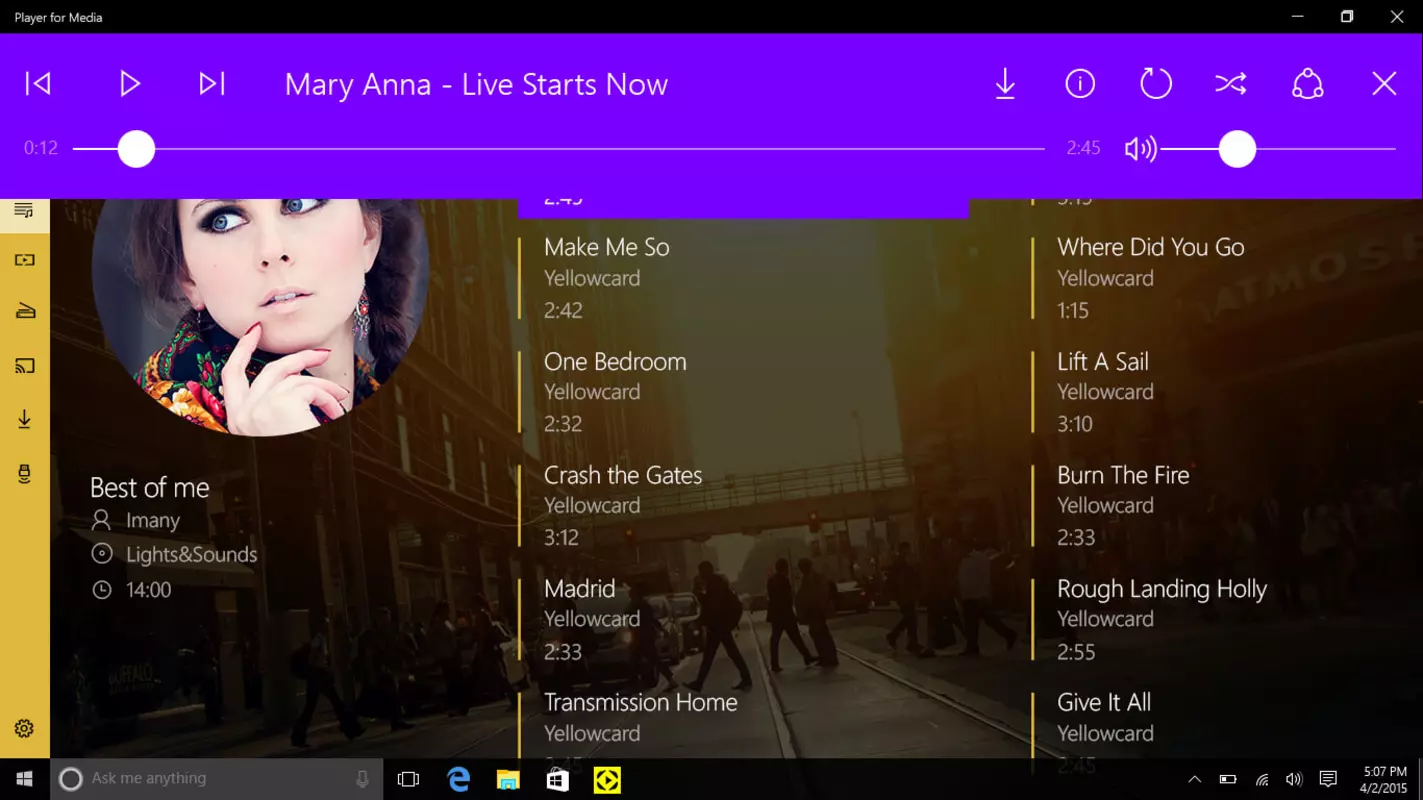Click the duration 14:00 text
The image size is (1423, 800).
(x=149, y=590)
